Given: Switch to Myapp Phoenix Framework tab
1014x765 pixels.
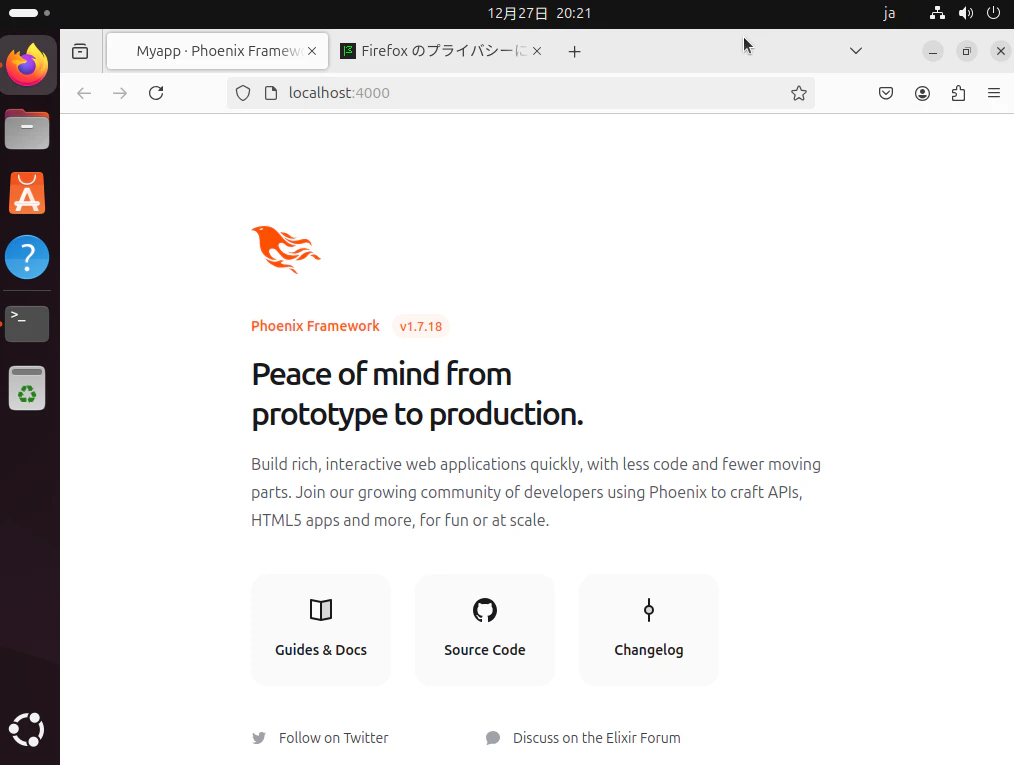Looking at the screenshot, I should coord(217,51).
